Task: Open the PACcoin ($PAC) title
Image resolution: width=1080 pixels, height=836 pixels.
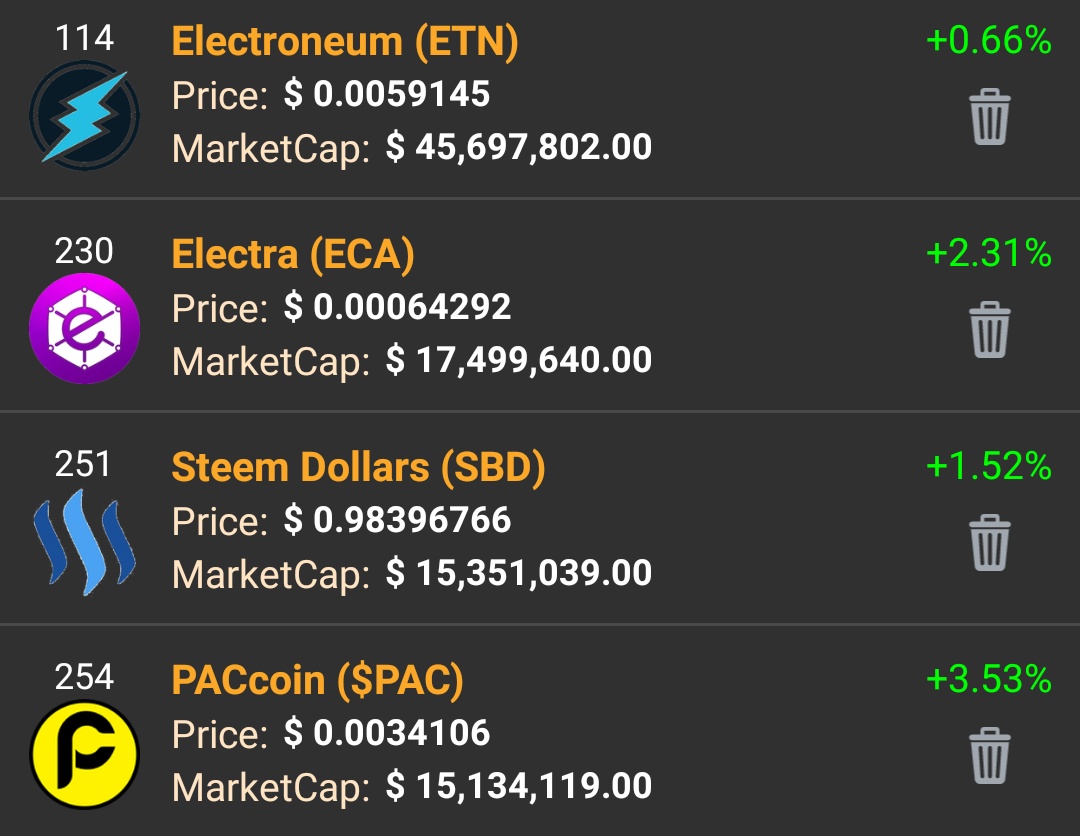Action: tap(318, 680)
